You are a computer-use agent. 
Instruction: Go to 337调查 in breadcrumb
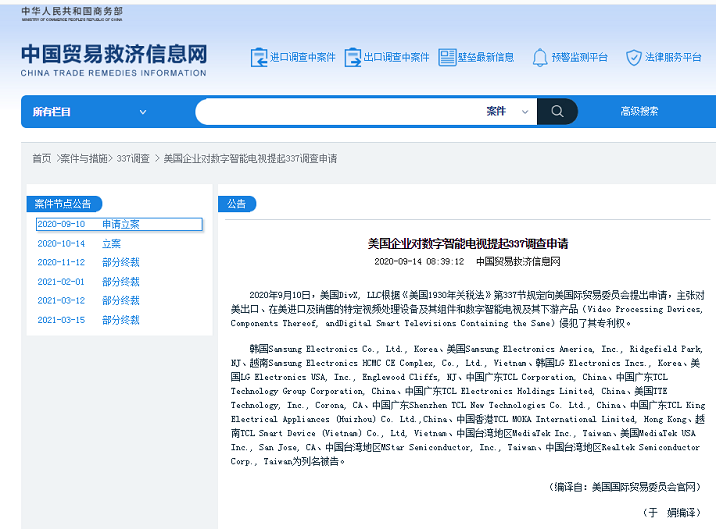coord(133,159)
